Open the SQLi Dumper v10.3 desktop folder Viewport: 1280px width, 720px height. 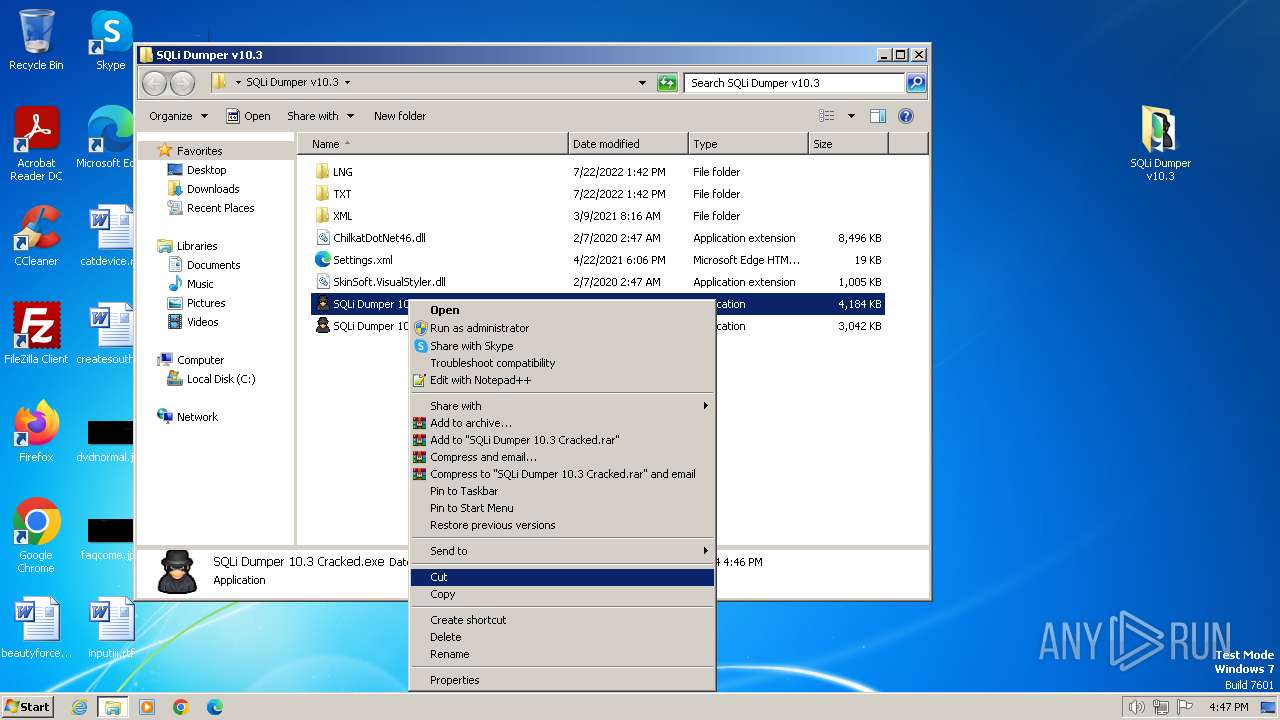1160,144
